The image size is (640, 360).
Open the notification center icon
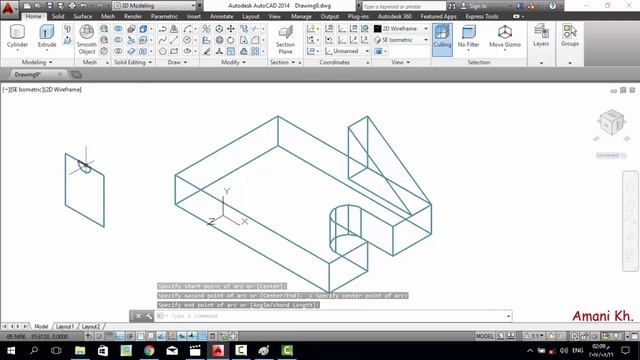tap(625, 351)
